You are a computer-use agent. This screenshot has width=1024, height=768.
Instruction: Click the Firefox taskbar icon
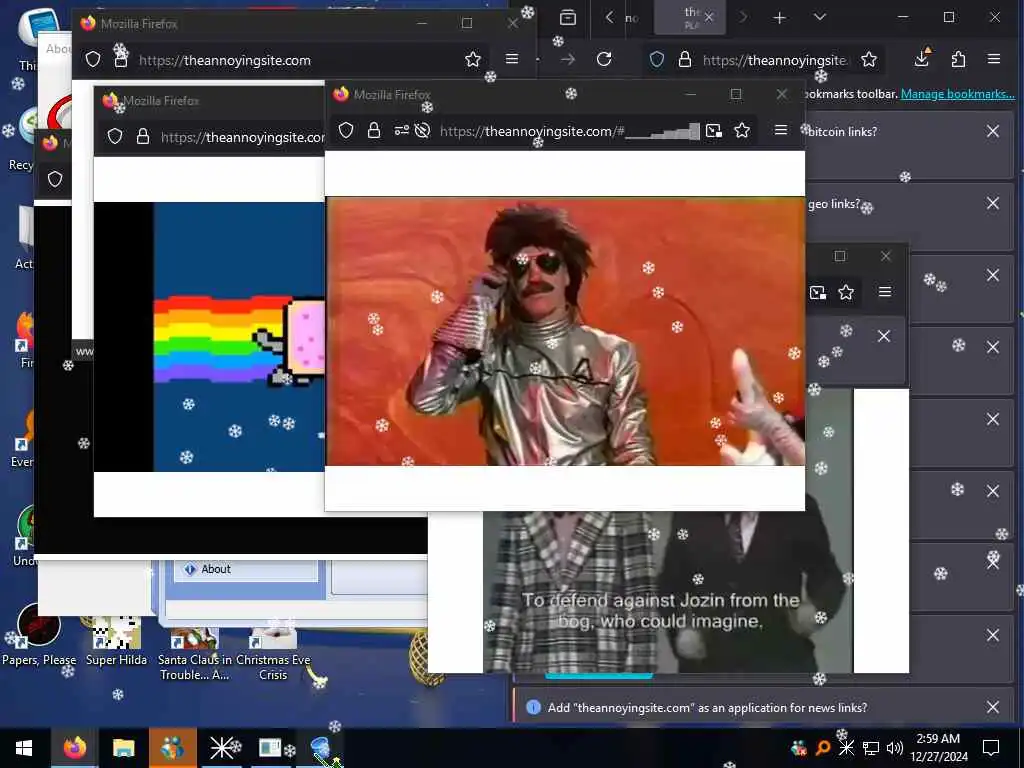[x=74, y=748]
